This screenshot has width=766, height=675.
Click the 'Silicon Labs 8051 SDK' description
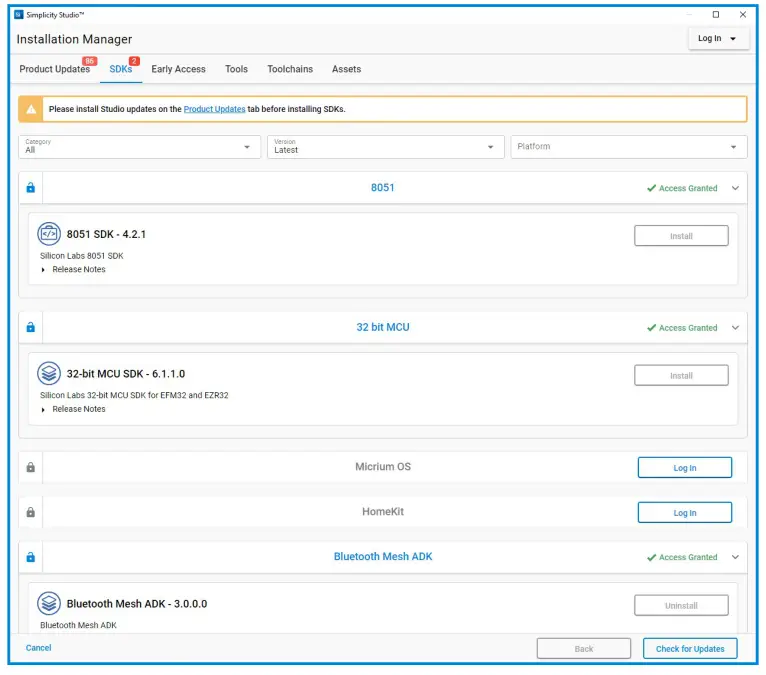click(82, 256)
